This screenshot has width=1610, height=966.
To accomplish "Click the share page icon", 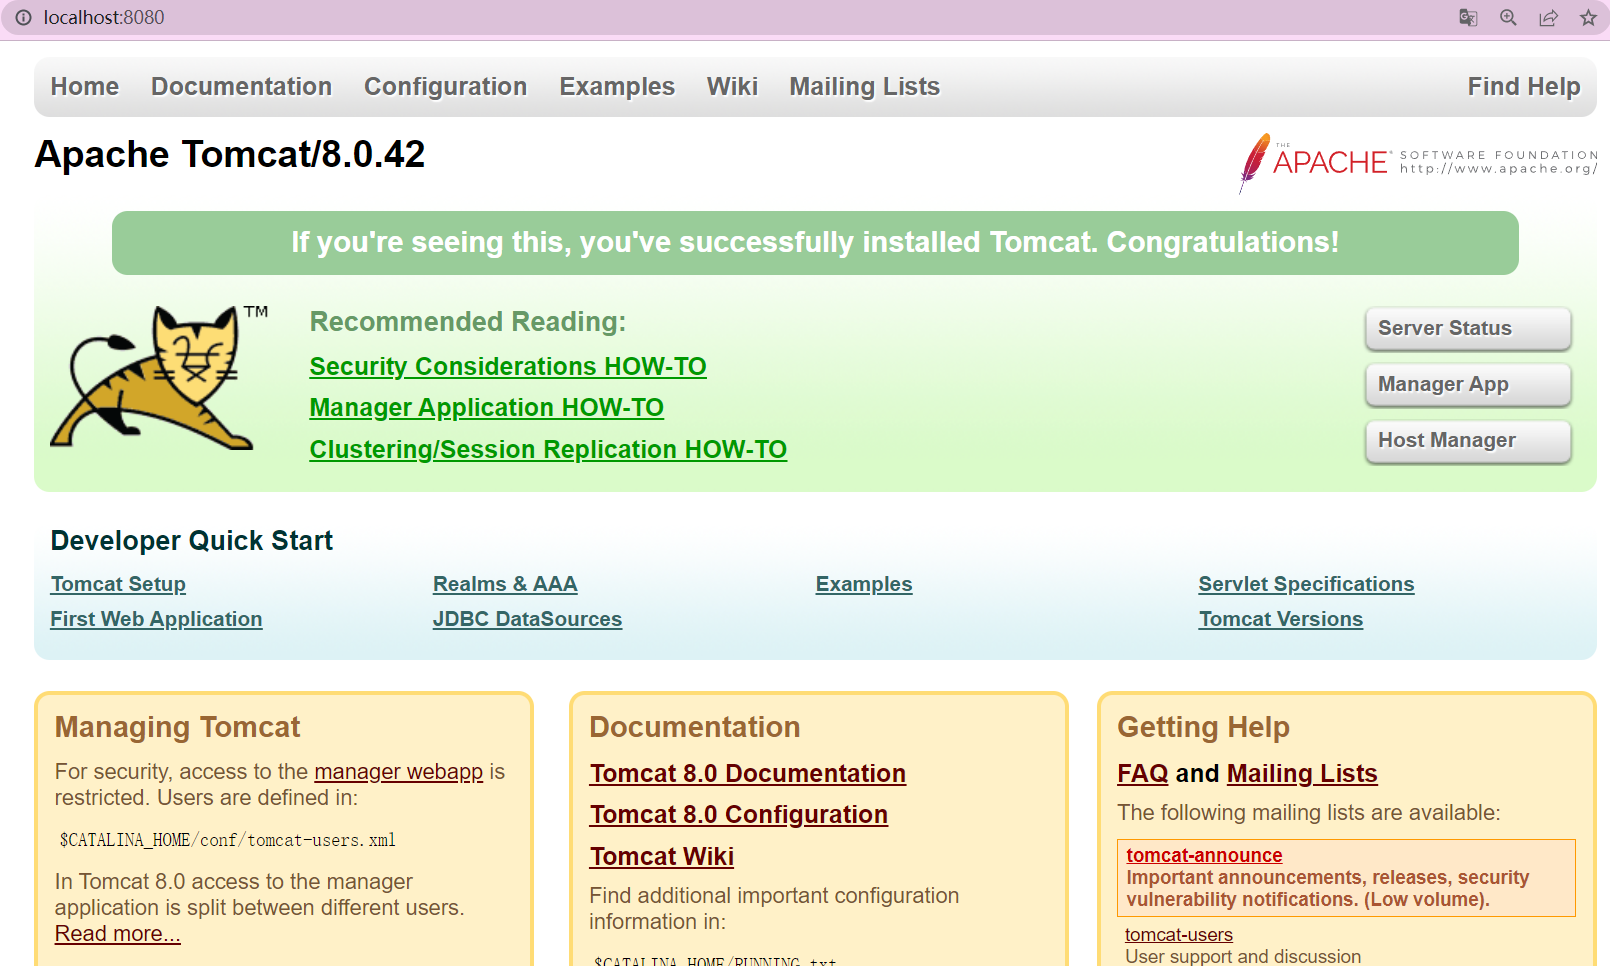I will pos(1548,18).
